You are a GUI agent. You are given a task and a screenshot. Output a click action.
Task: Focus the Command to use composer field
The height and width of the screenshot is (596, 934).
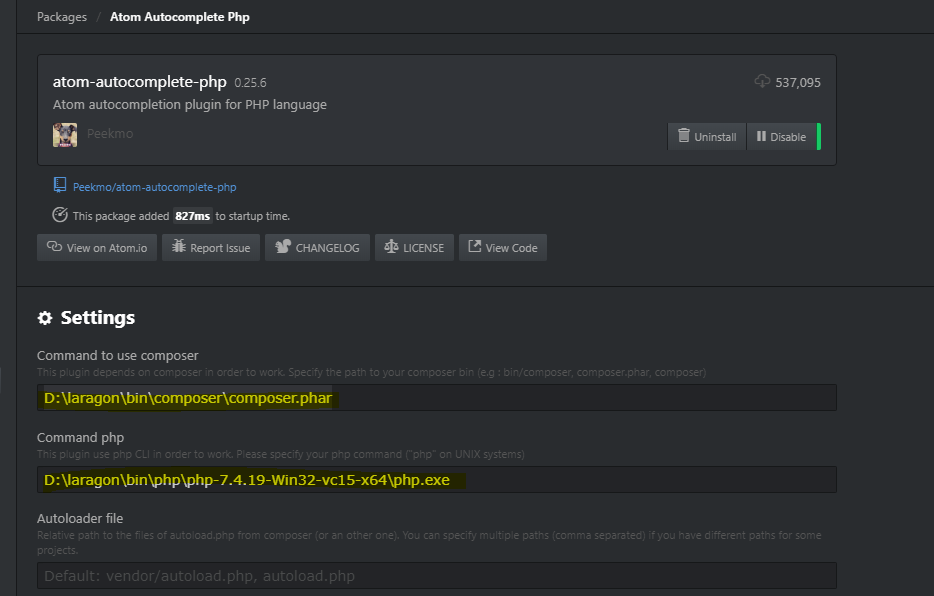click(437, 398)
